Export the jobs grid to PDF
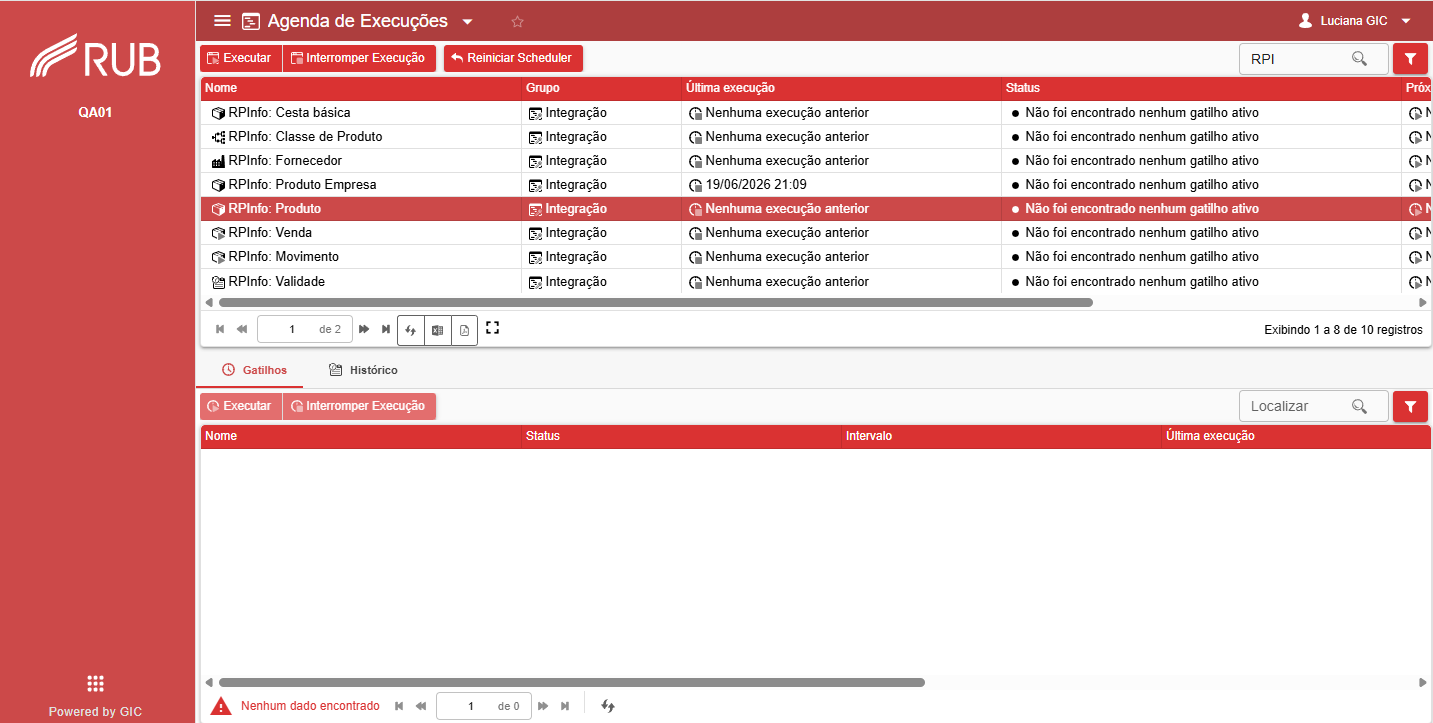 click(x=464, y=330)
